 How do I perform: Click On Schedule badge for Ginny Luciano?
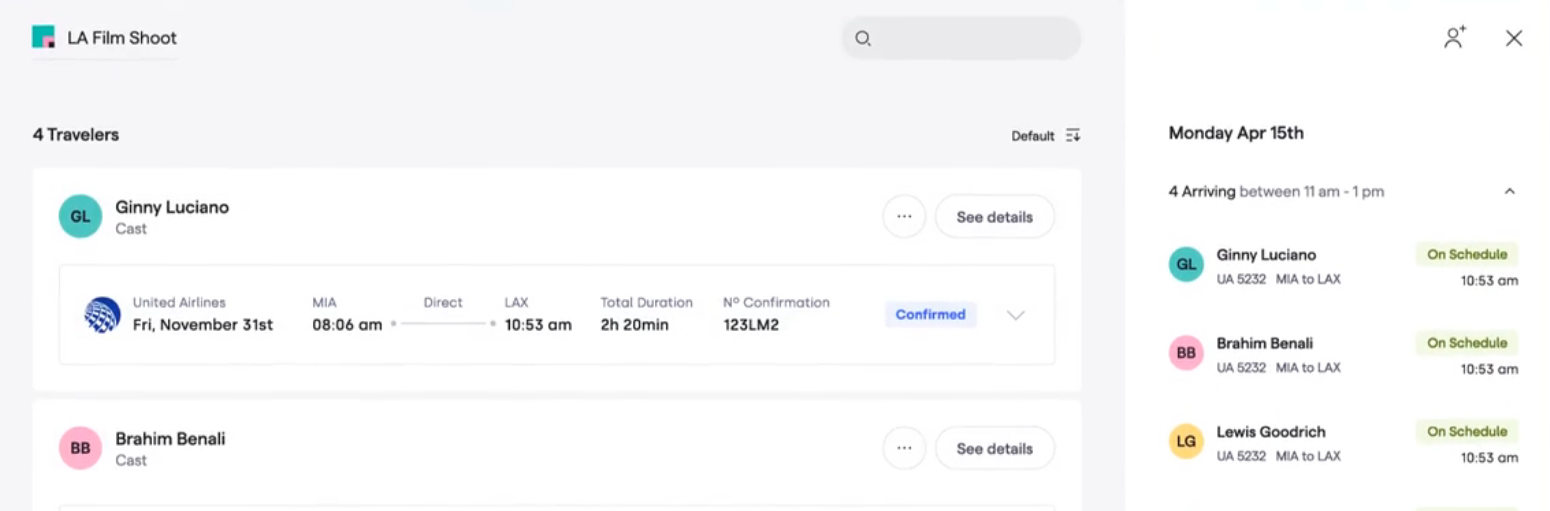1466,254
